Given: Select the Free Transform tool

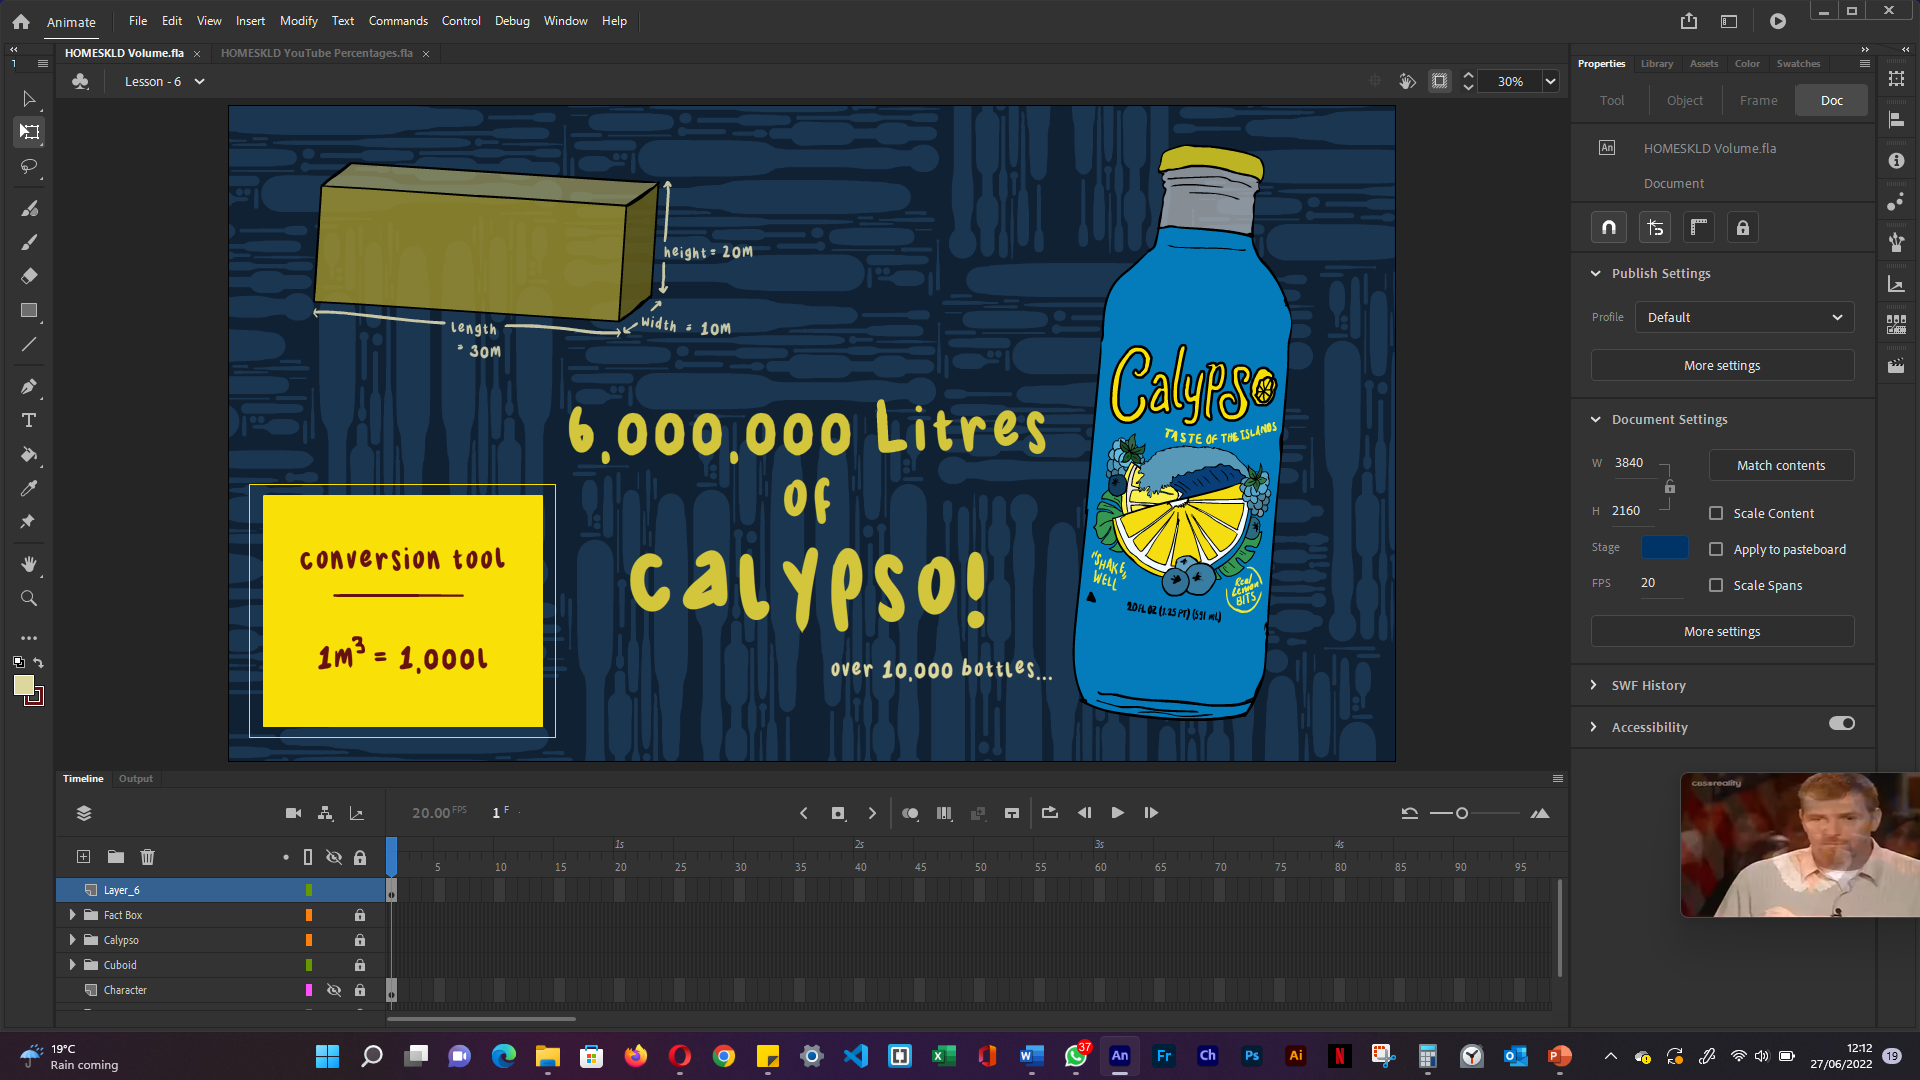Looking at the screenshot, I should (x=29, y=132).
